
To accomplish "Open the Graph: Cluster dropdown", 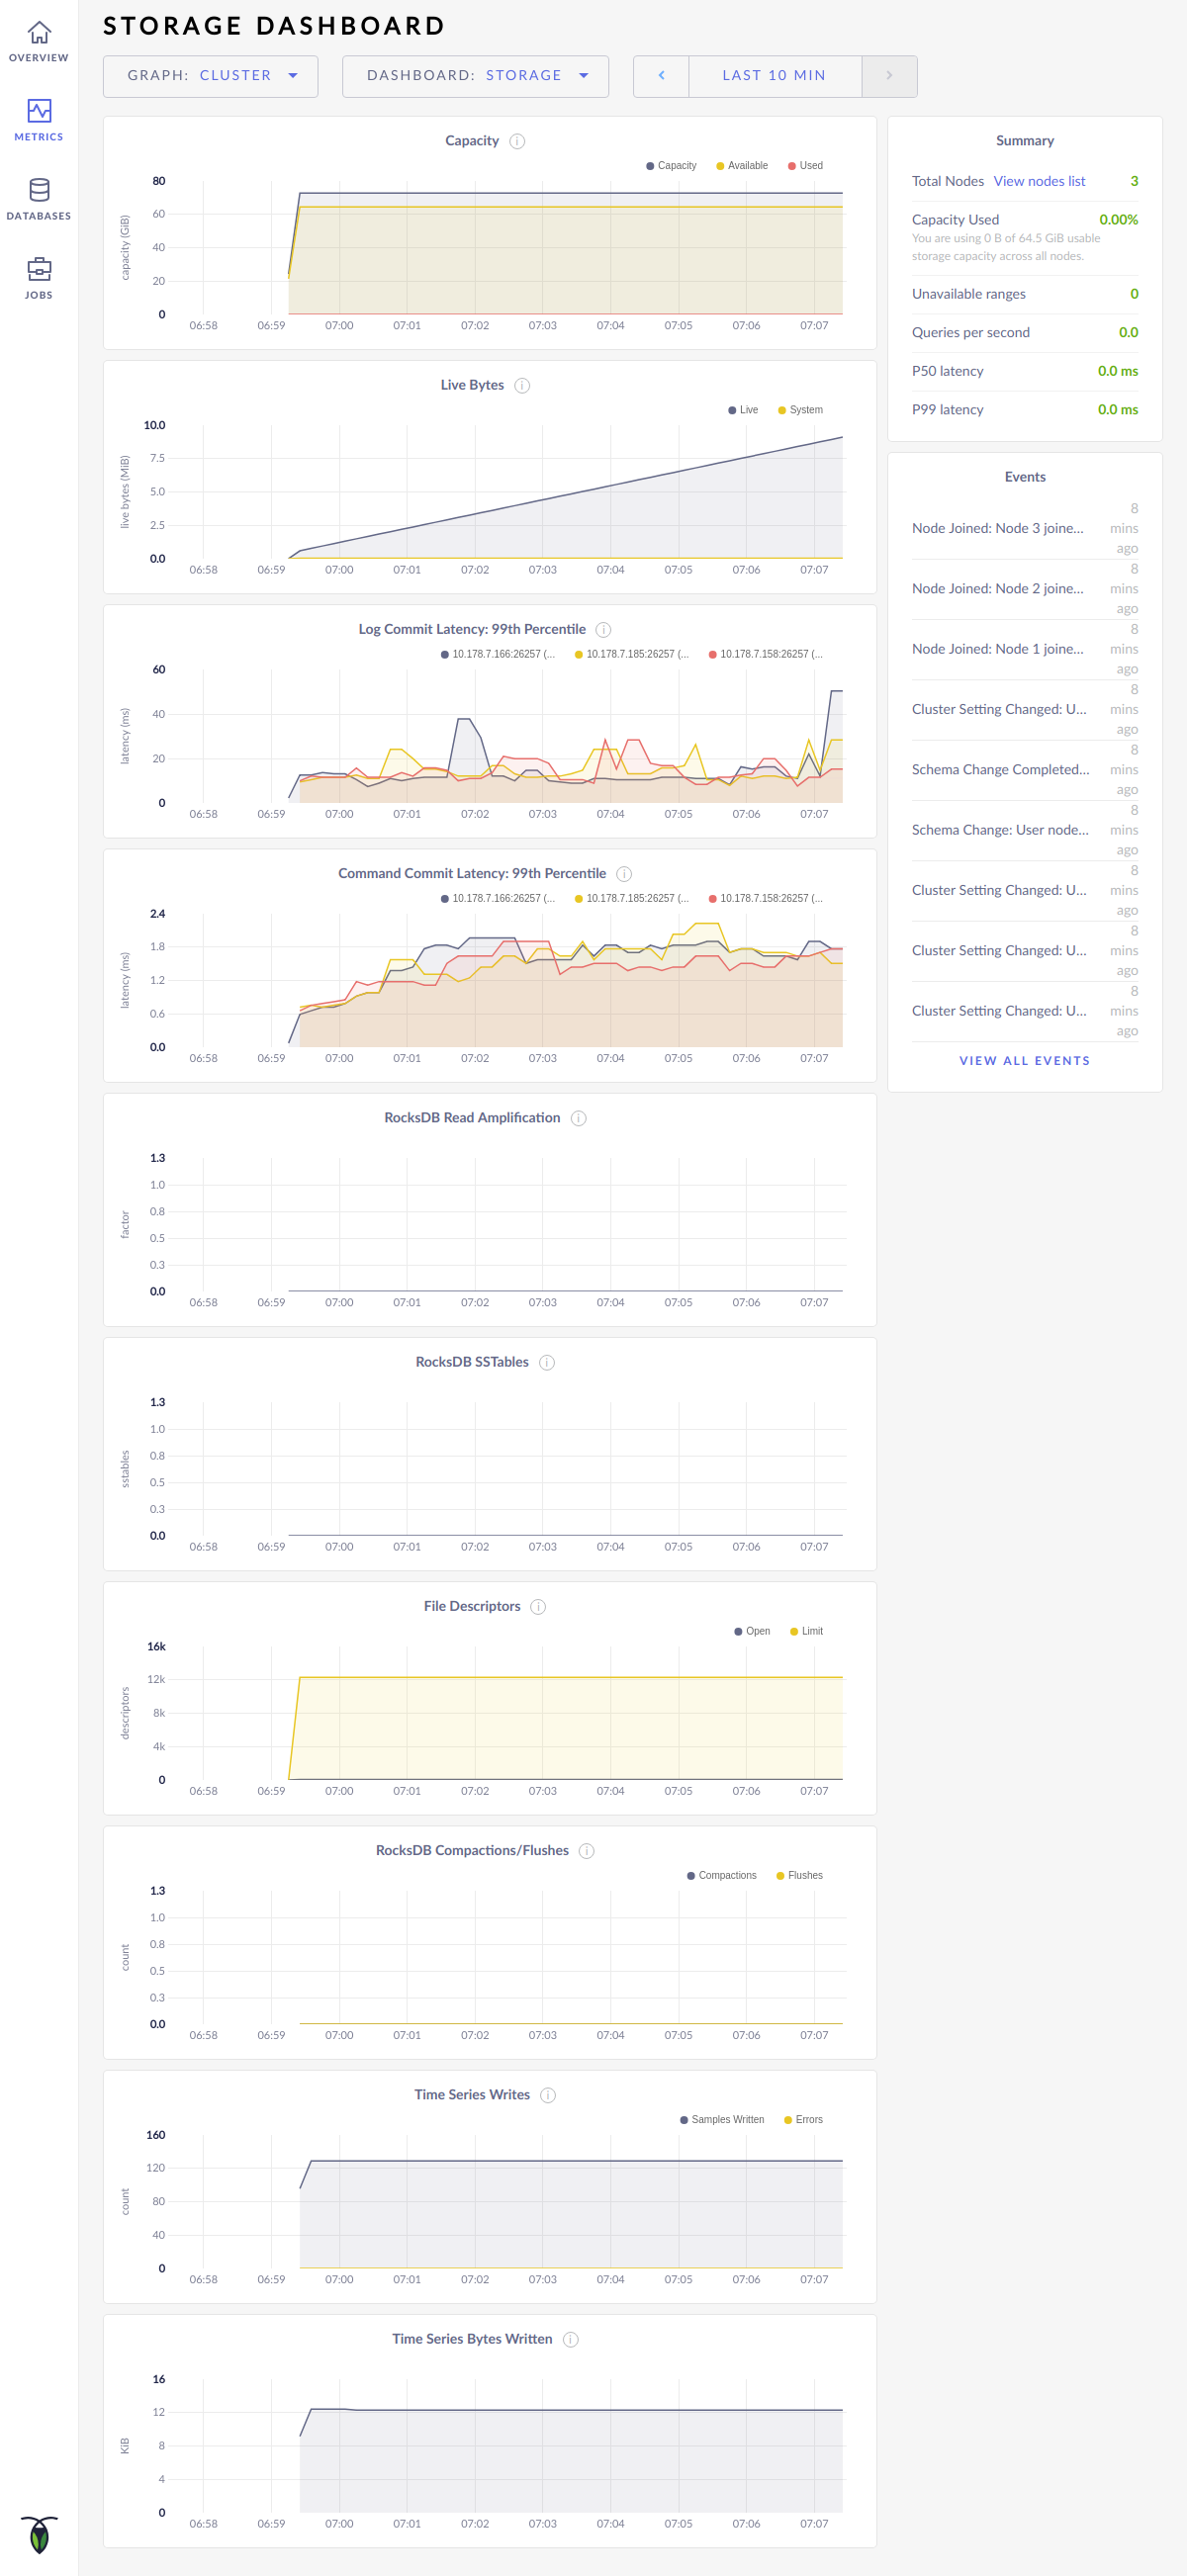I will pyautogui.click(x=210, y=76).
